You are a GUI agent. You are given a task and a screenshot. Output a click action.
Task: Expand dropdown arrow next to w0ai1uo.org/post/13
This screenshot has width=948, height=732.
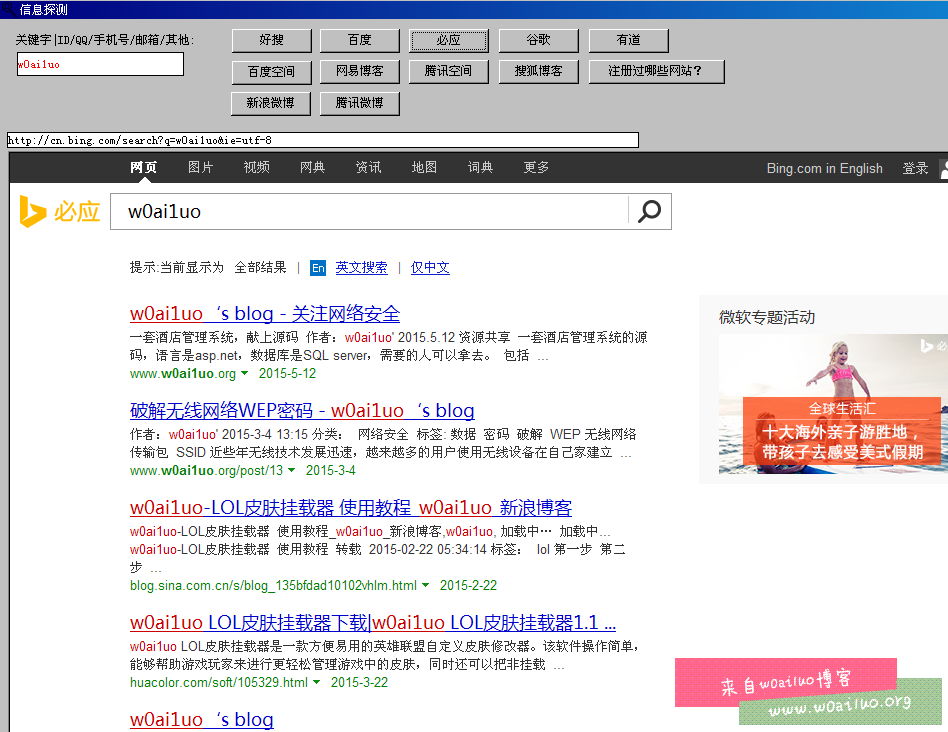(292, 470)
